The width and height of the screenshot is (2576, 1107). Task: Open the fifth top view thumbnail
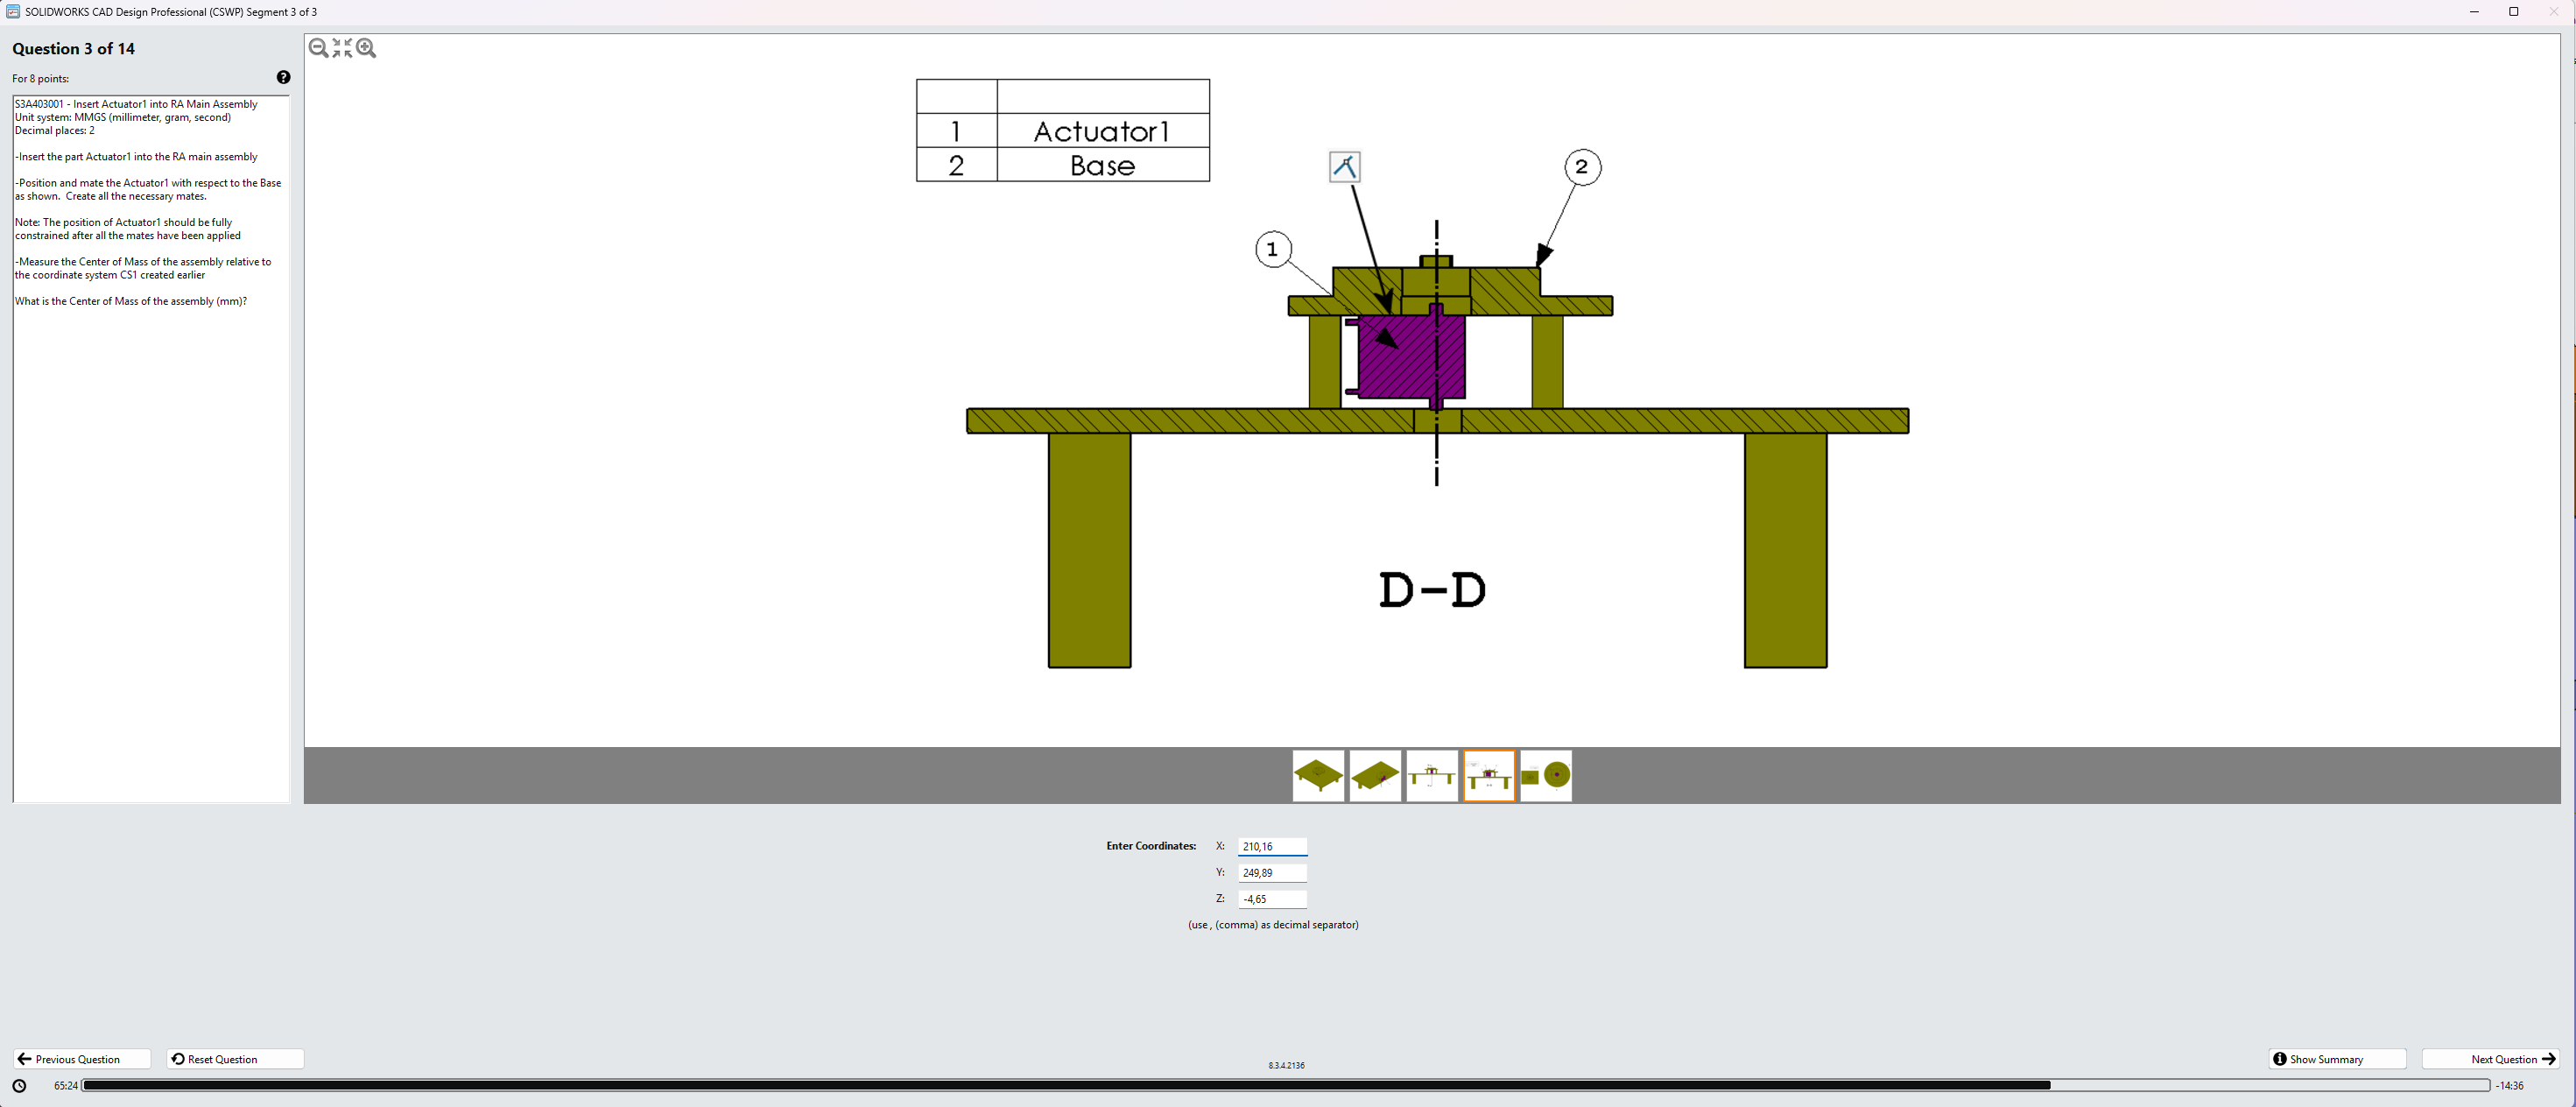tap(1546, 775)
